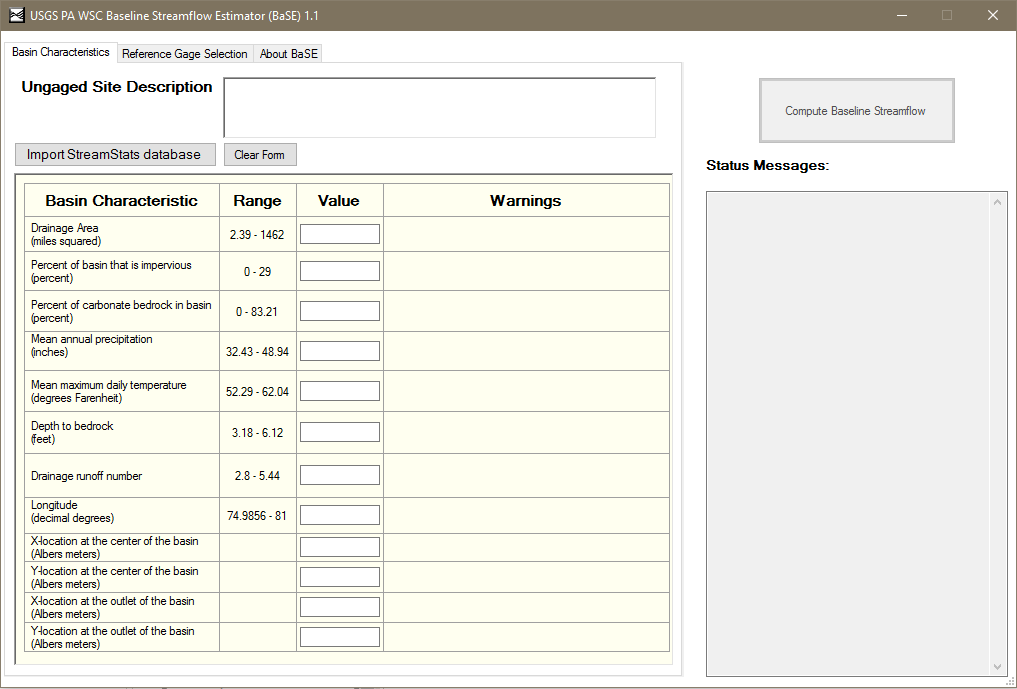Click the '32.43 - 48.94' range cell
The image size is (1017, 689).
[257, 352]
